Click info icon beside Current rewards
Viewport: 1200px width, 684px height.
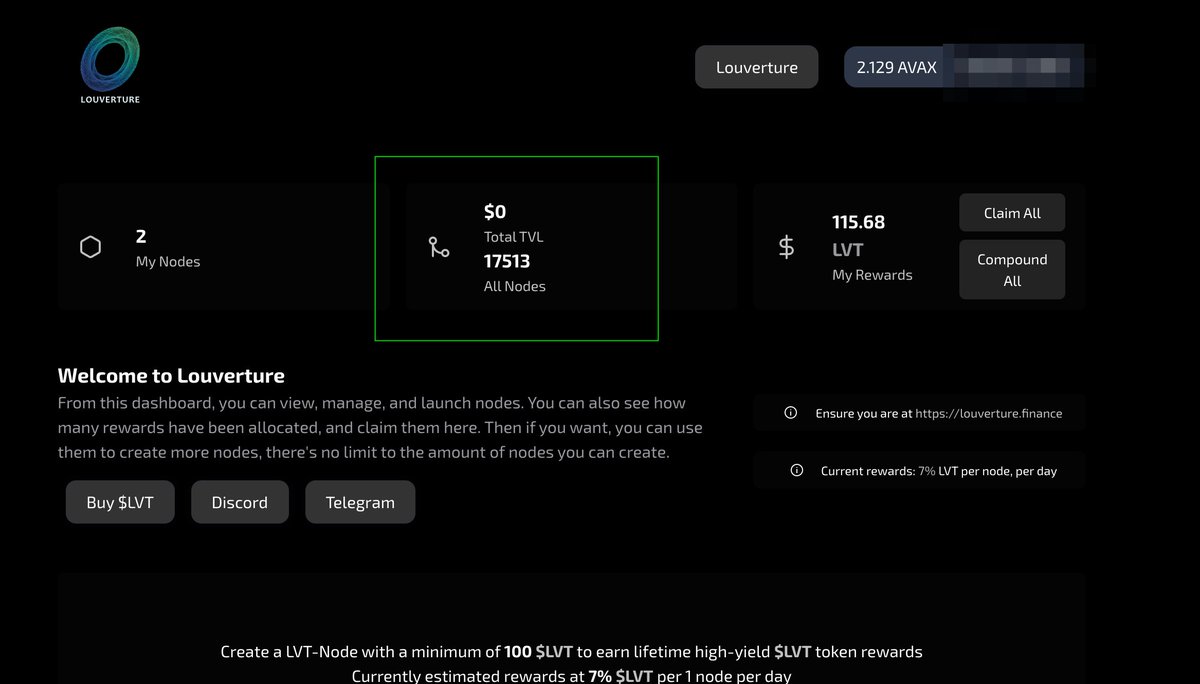797,470
